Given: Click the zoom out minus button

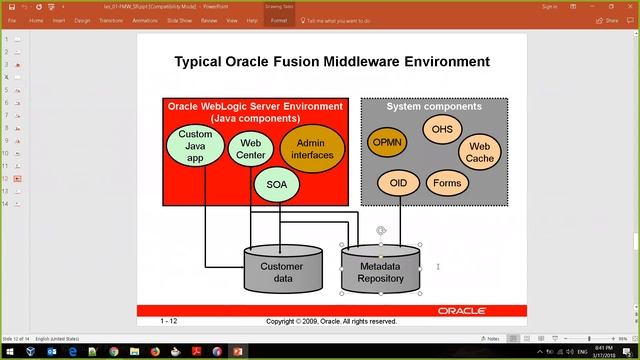Looking at the screenshot, I should click(x=566, y=339).
